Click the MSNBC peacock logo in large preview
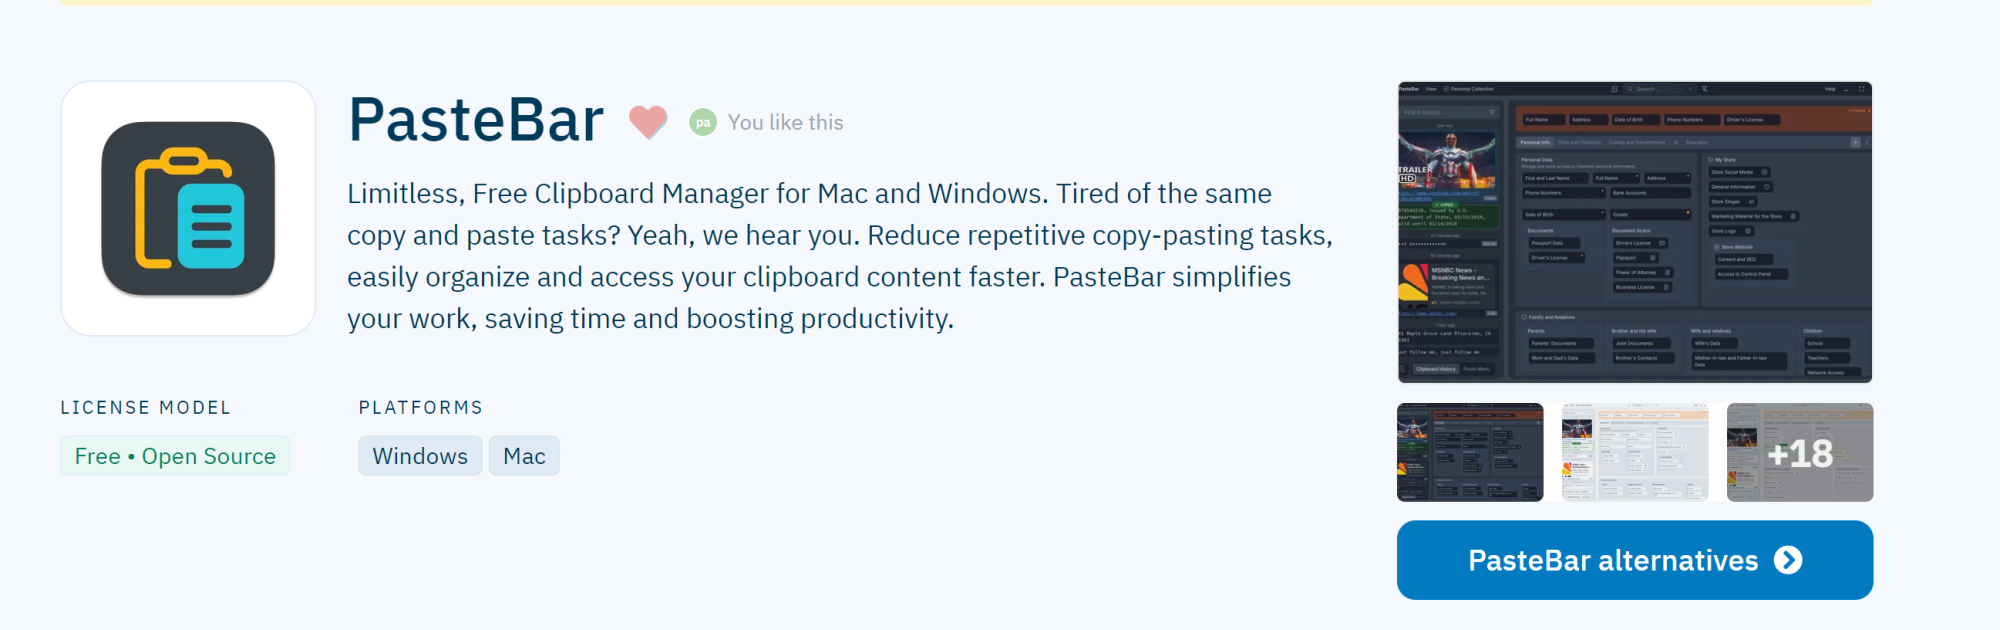 (x=1413, y=281)
